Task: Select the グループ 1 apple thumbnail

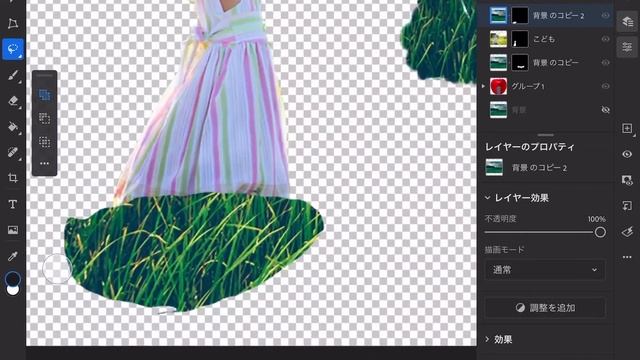Action: tap(498, 86)
